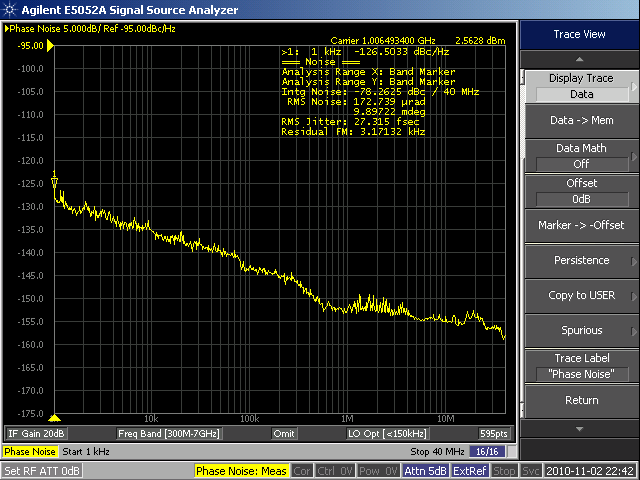
Task: Click the LO Opt [<150kHz] indicator
Action: pos(387,433)
